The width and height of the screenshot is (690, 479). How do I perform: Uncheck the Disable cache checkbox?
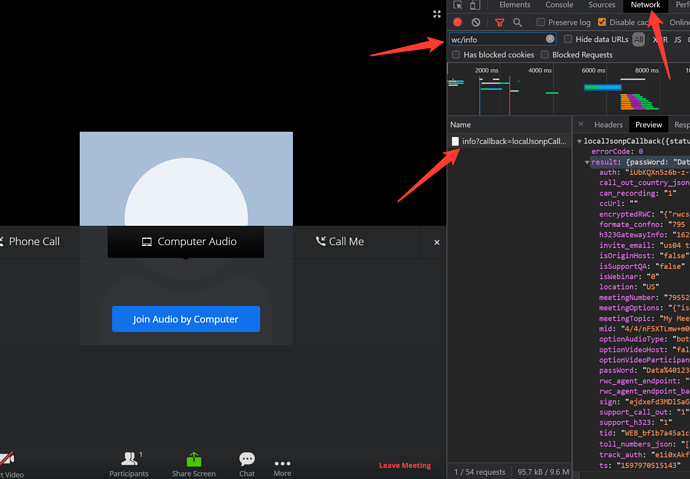point(602,22)
